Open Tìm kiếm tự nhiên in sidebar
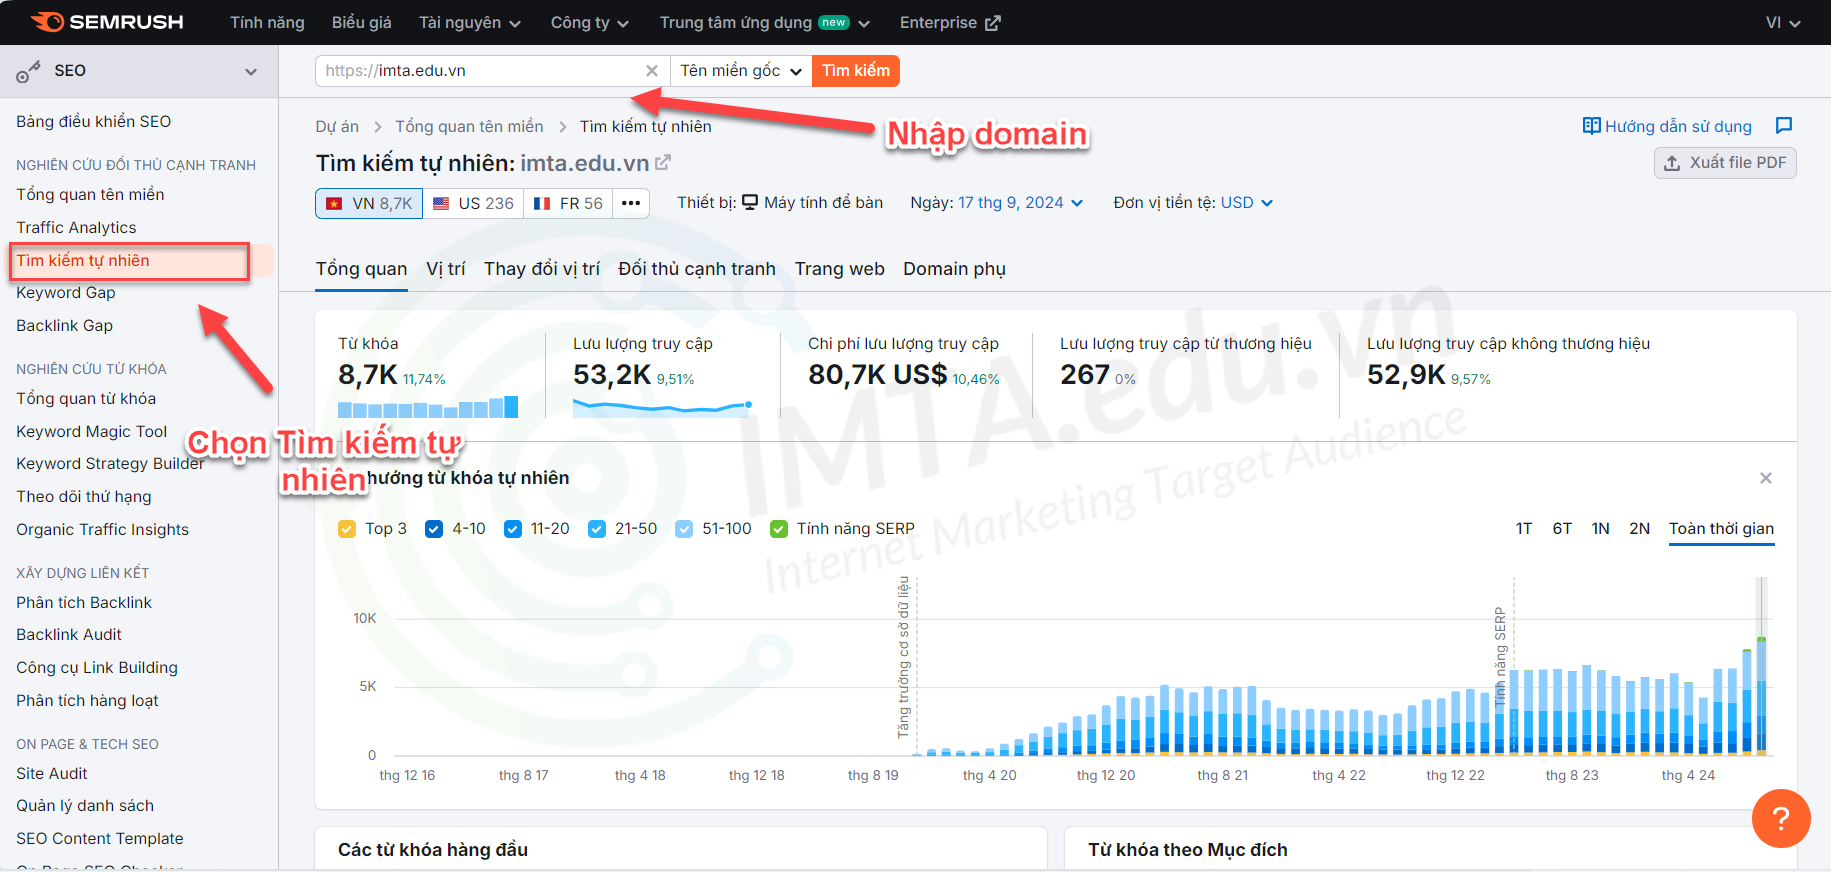Image resolution: width=1831 pixels, height=872 pixels. pos(83,261)
